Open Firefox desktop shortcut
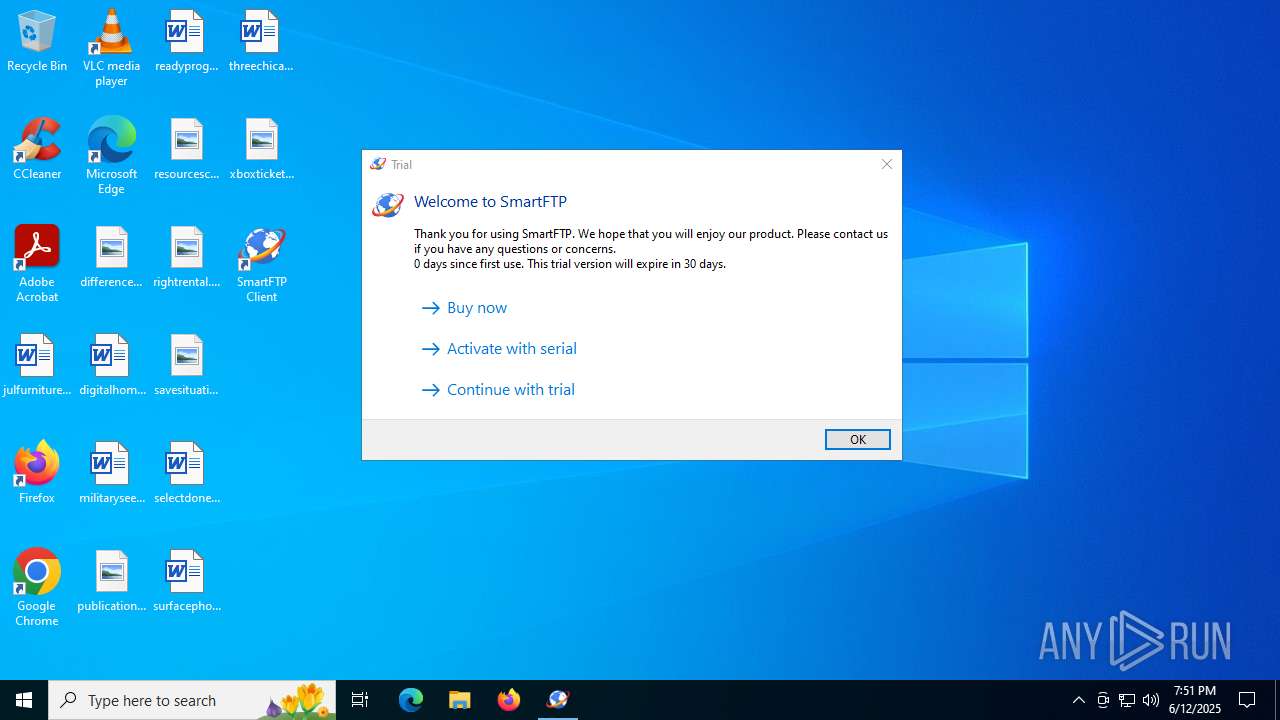 (37, 472)
